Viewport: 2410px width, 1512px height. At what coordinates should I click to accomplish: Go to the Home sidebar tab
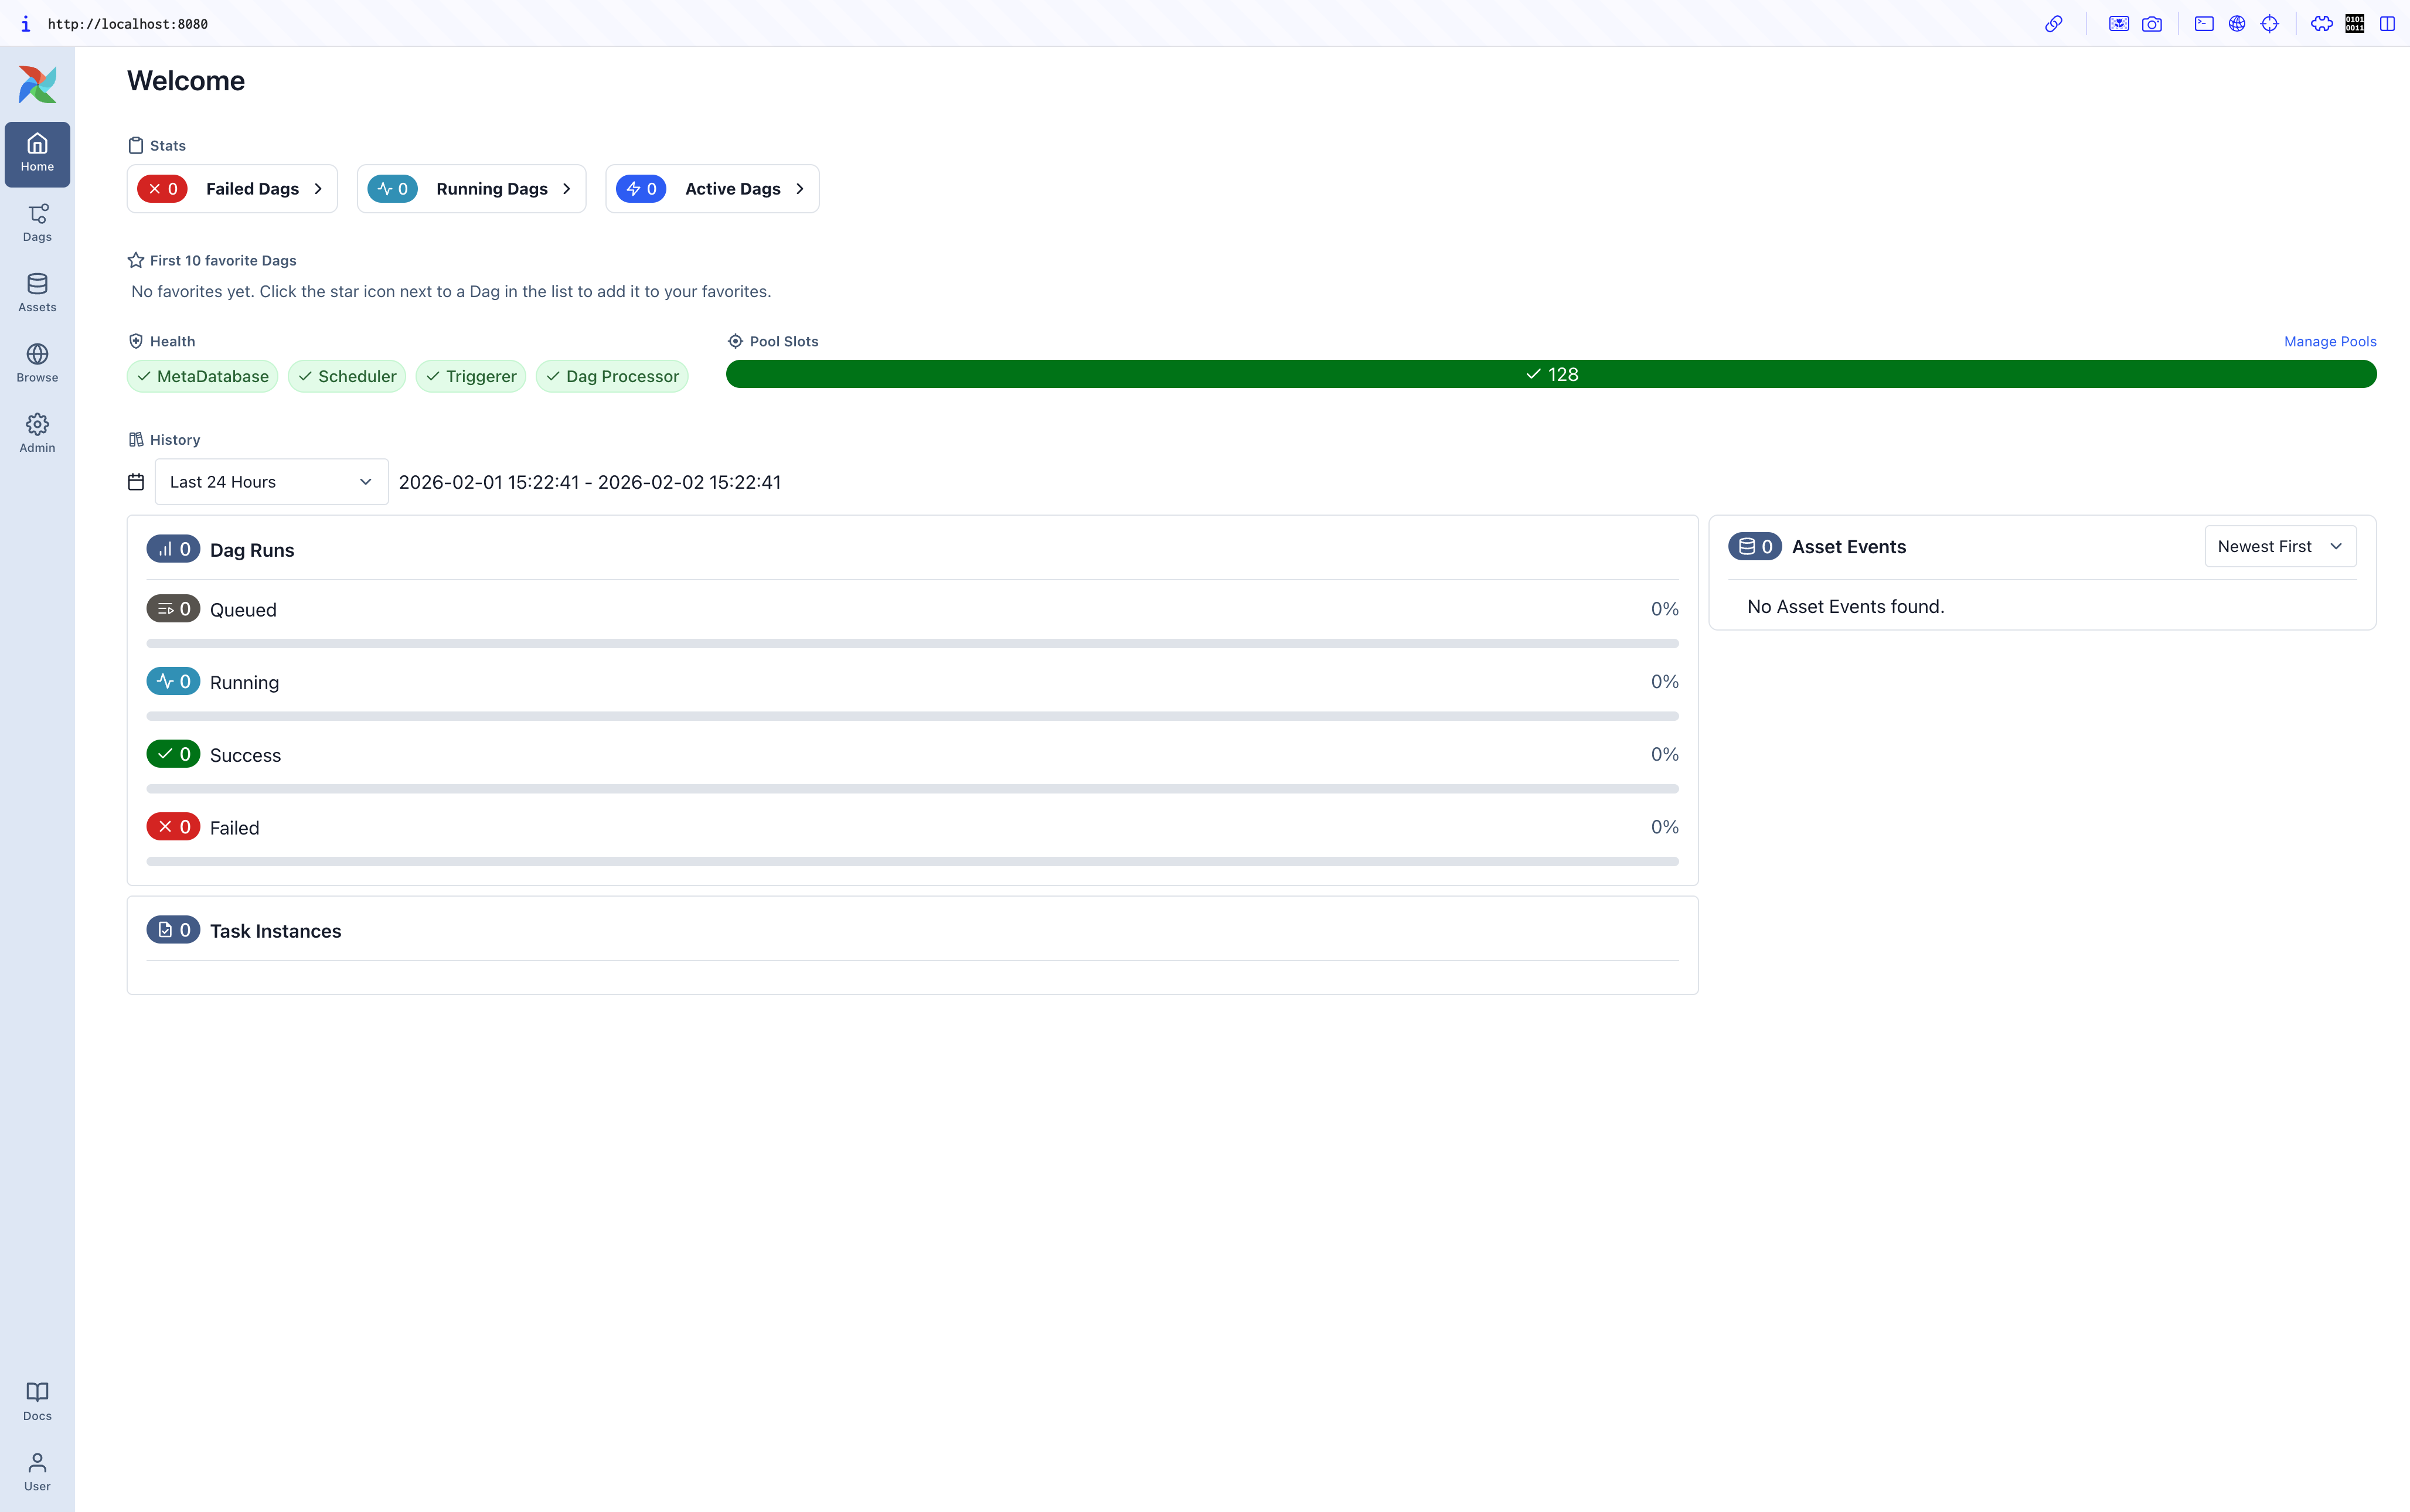click(37, 154)
